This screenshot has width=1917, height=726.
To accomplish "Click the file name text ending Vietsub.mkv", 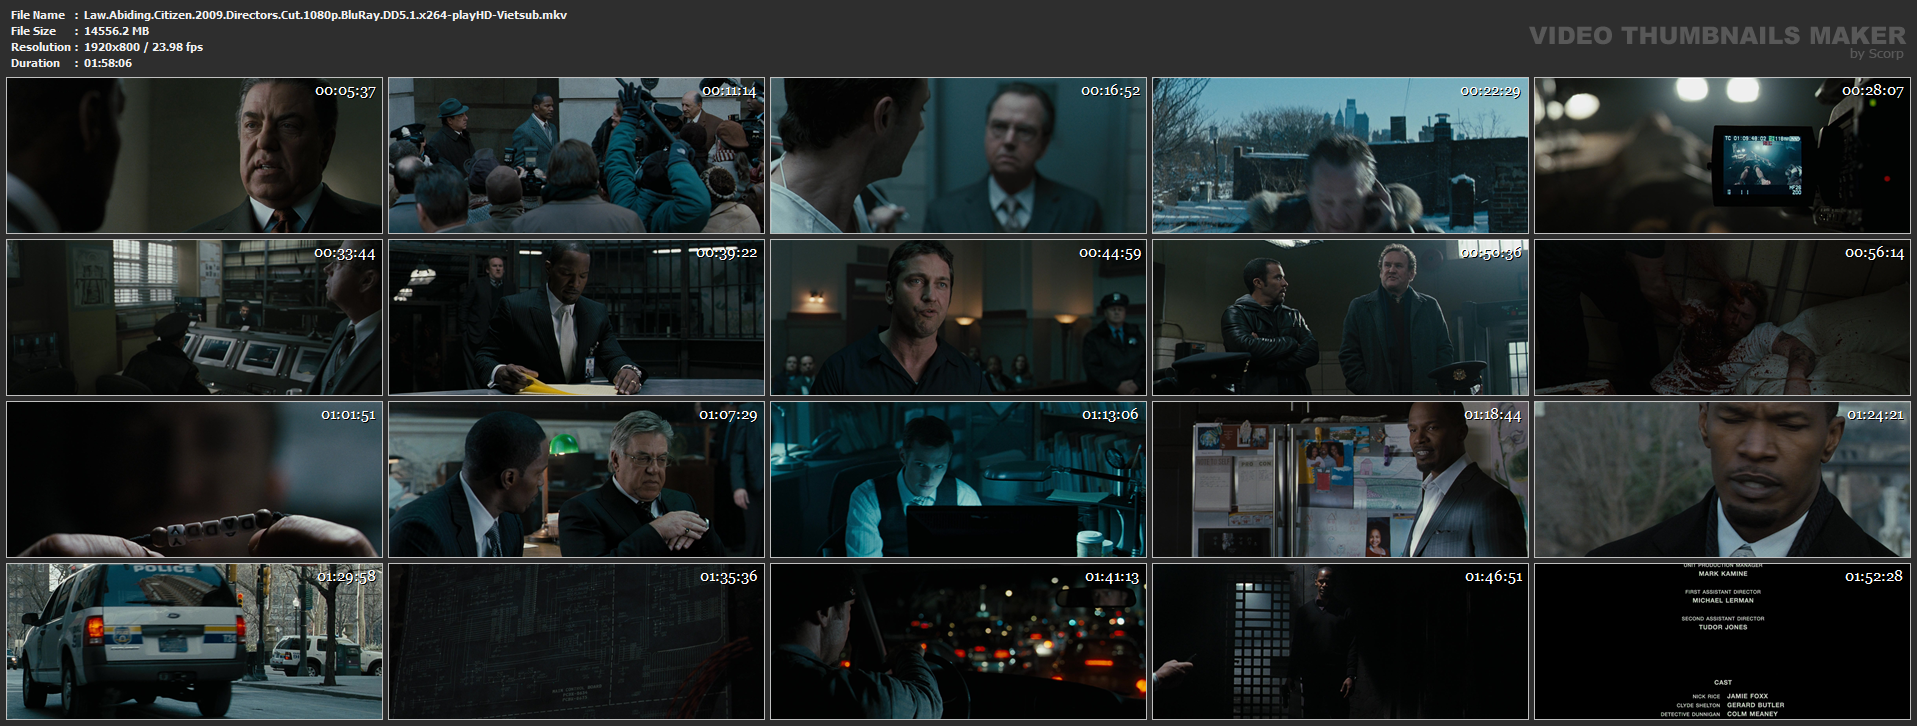I will tap(325, 15).
